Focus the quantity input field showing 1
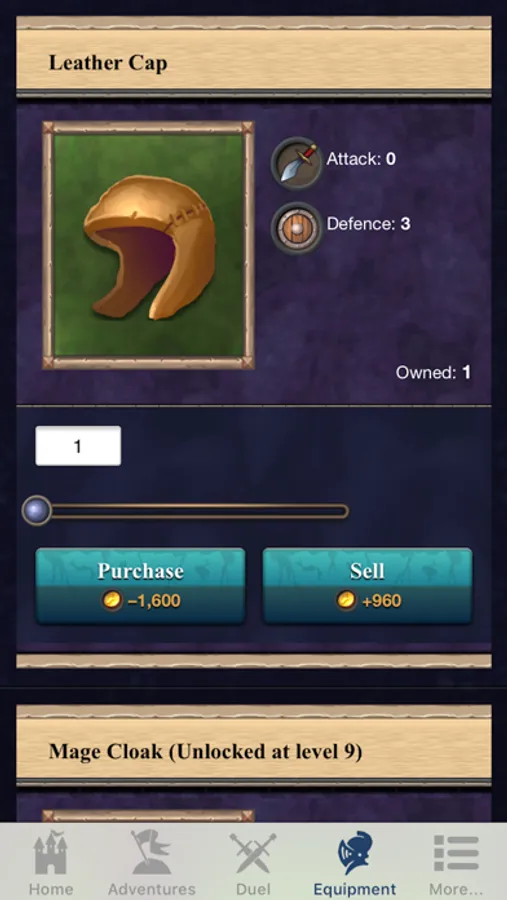Screen dimensions: 507x900 tap(78, 446)
